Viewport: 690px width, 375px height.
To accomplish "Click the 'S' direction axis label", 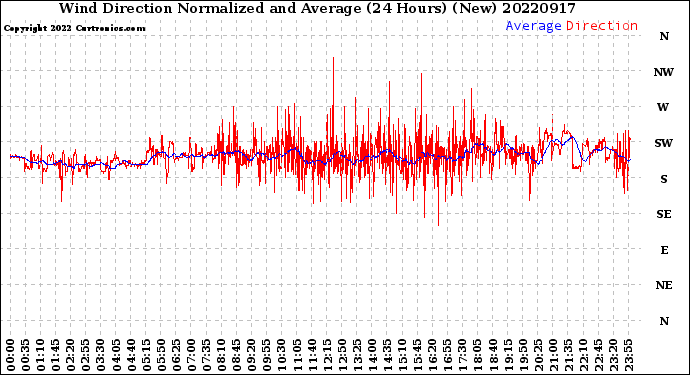I will click(664, 179).
